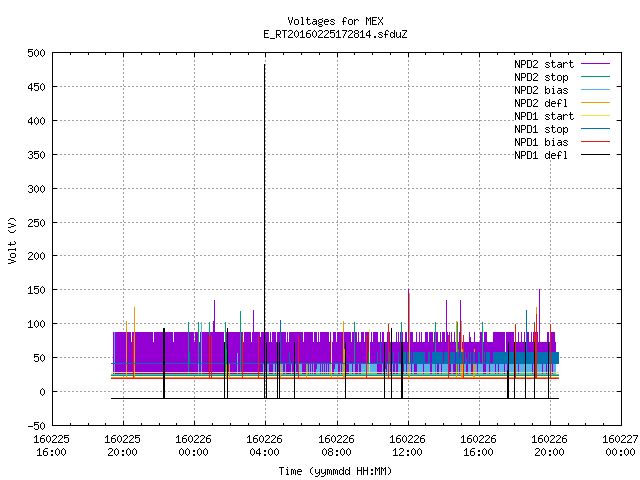Click the 450 y-axis tick label

click(36, 87)
